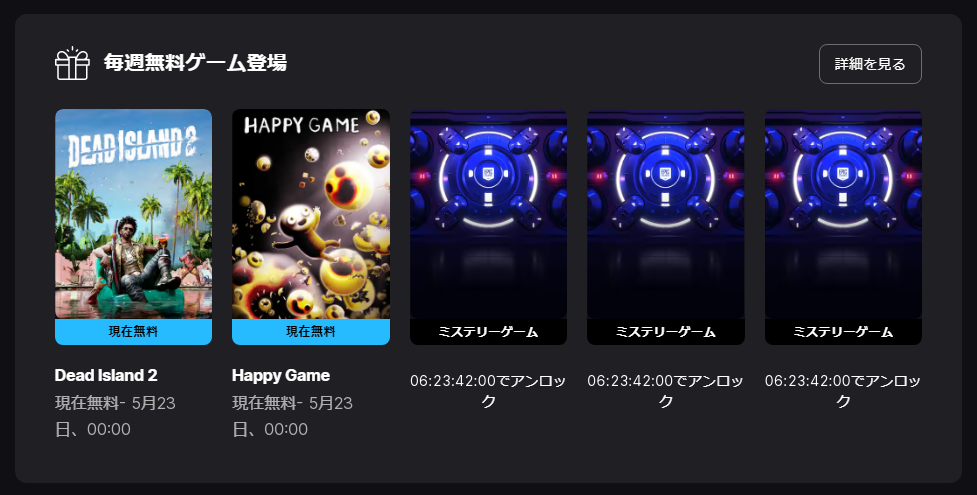Click the vault emblem on the middle mystery card
The height and width of the screenshot is (495, 977).
point(665,174)
